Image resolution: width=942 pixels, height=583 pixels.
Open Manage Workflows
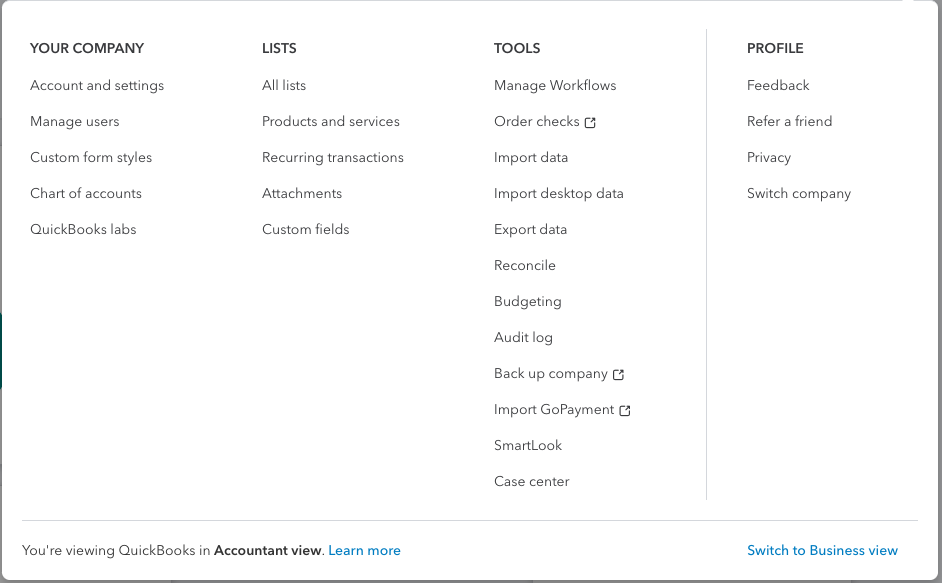point(555,86)
